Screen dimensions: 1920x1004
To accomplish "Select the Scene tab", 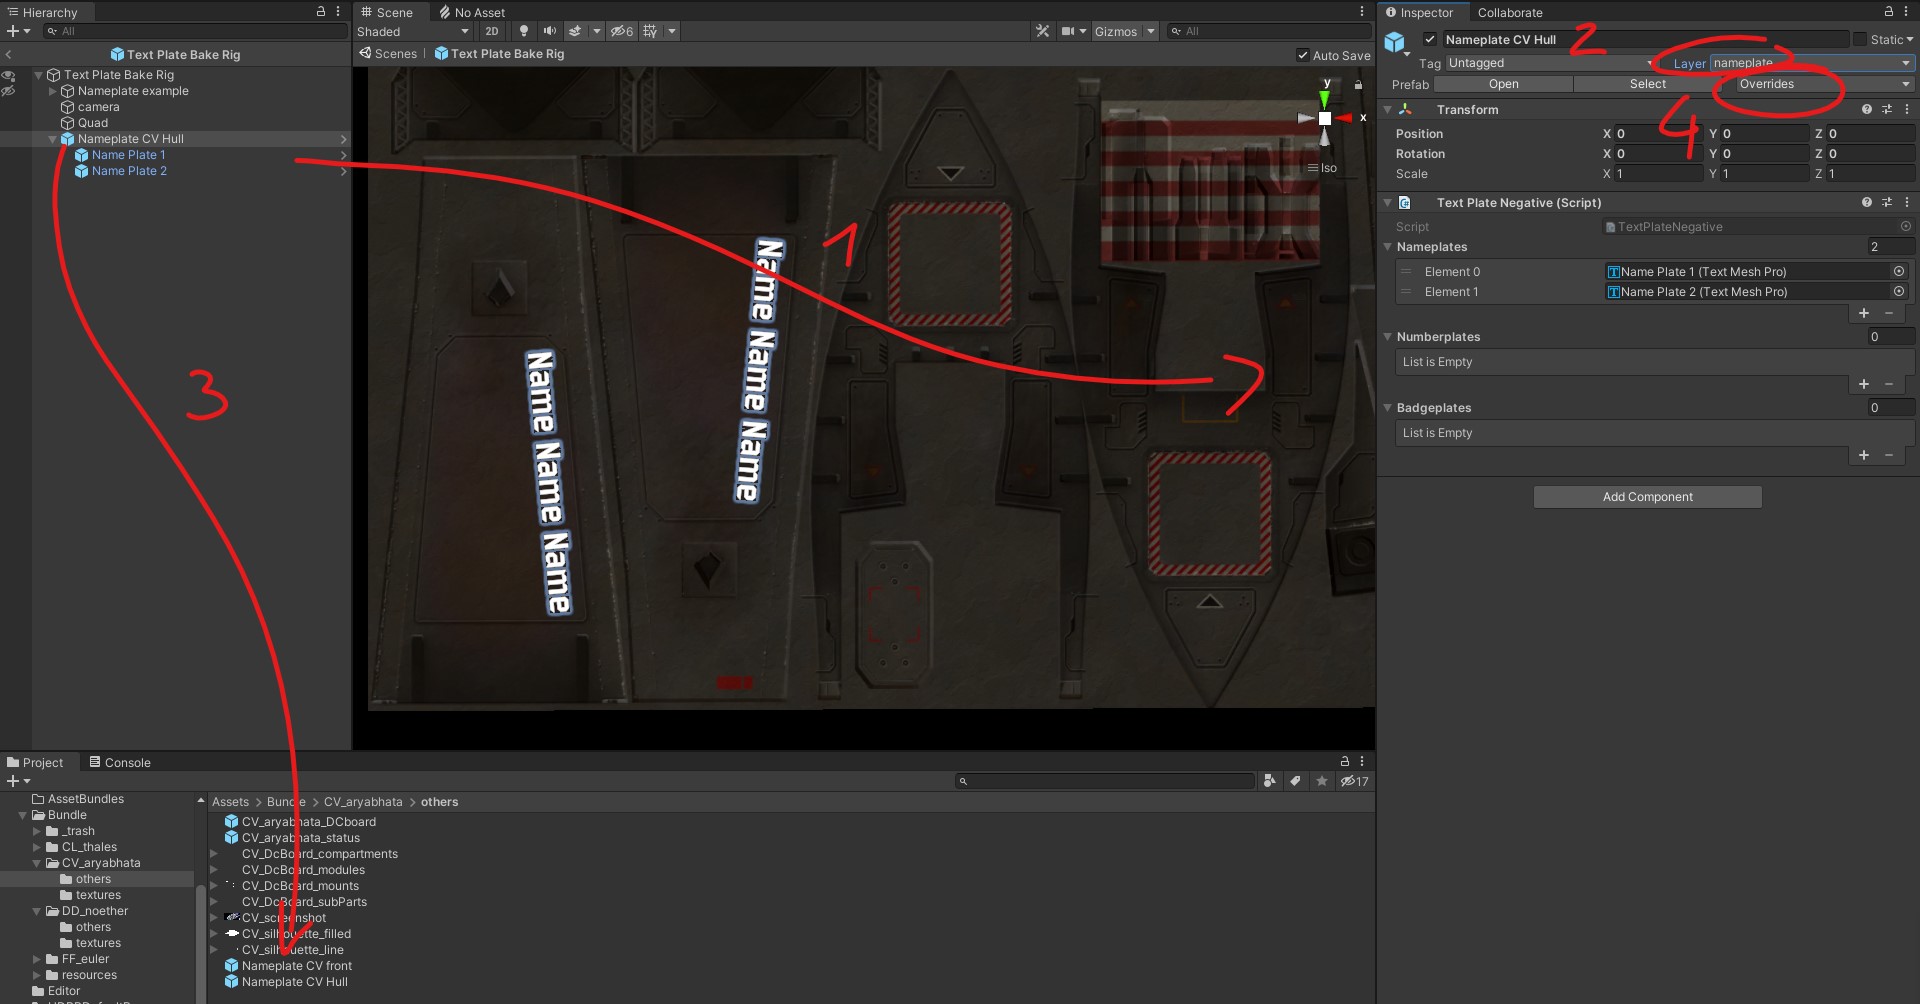I will click(387, 12).
